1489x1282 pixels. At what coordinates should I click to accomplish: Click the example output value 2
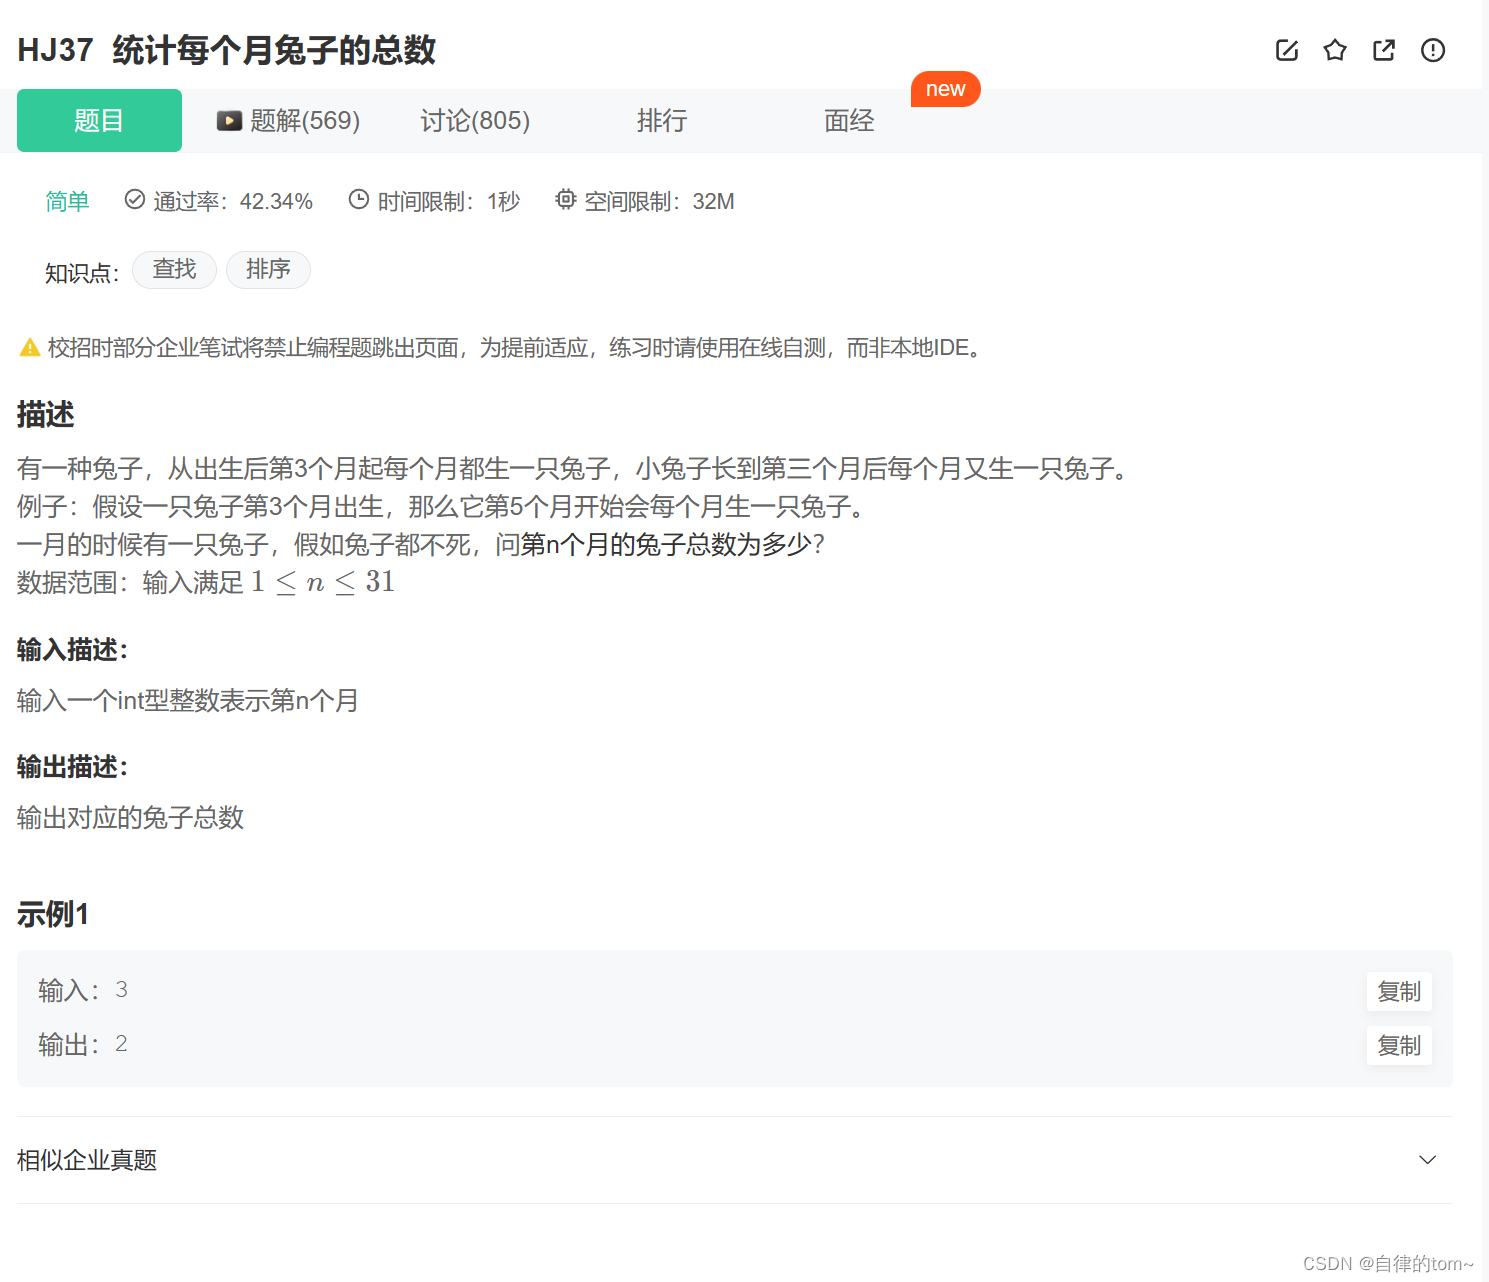click(121, 1044)
